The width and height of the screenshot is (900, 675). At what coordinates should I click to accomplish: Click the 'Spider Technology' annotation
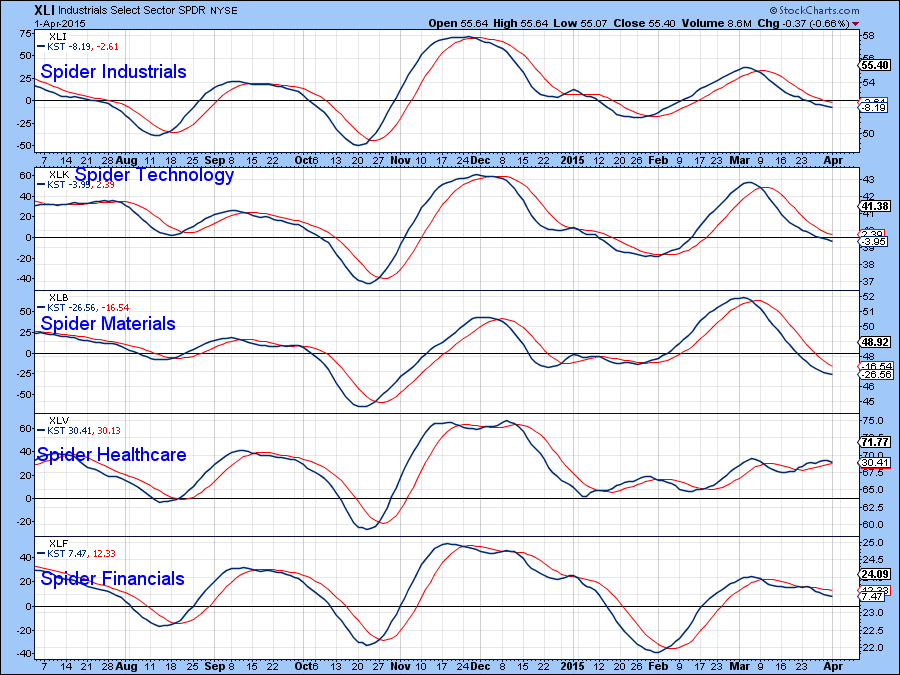point(154,174)
